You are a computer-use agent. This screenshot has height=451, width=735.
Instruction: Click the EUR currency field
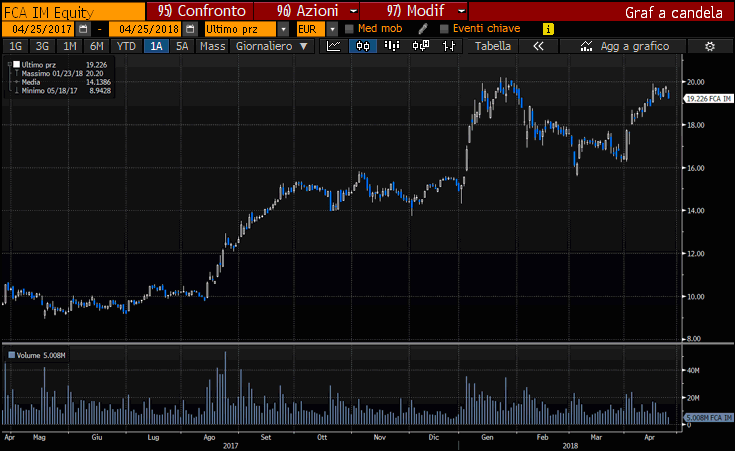pyautogui.click(x=310, y=29)
